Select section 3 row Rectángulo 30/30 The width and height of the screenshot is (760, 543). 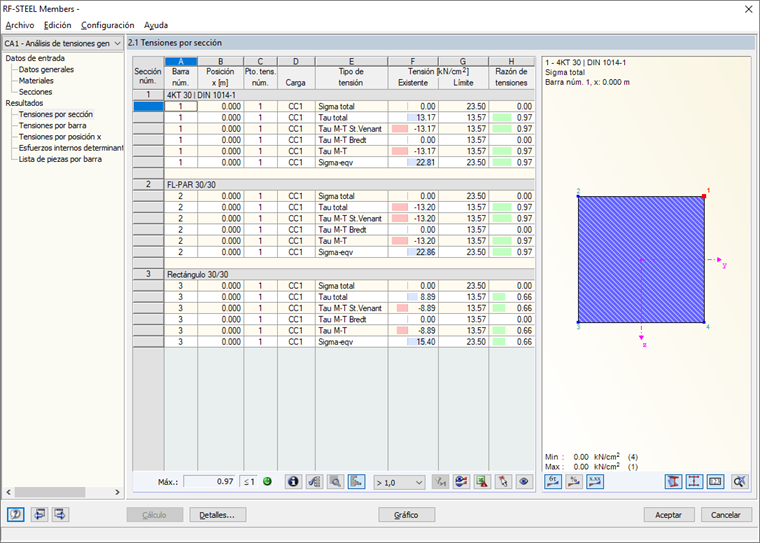[333, 274]
